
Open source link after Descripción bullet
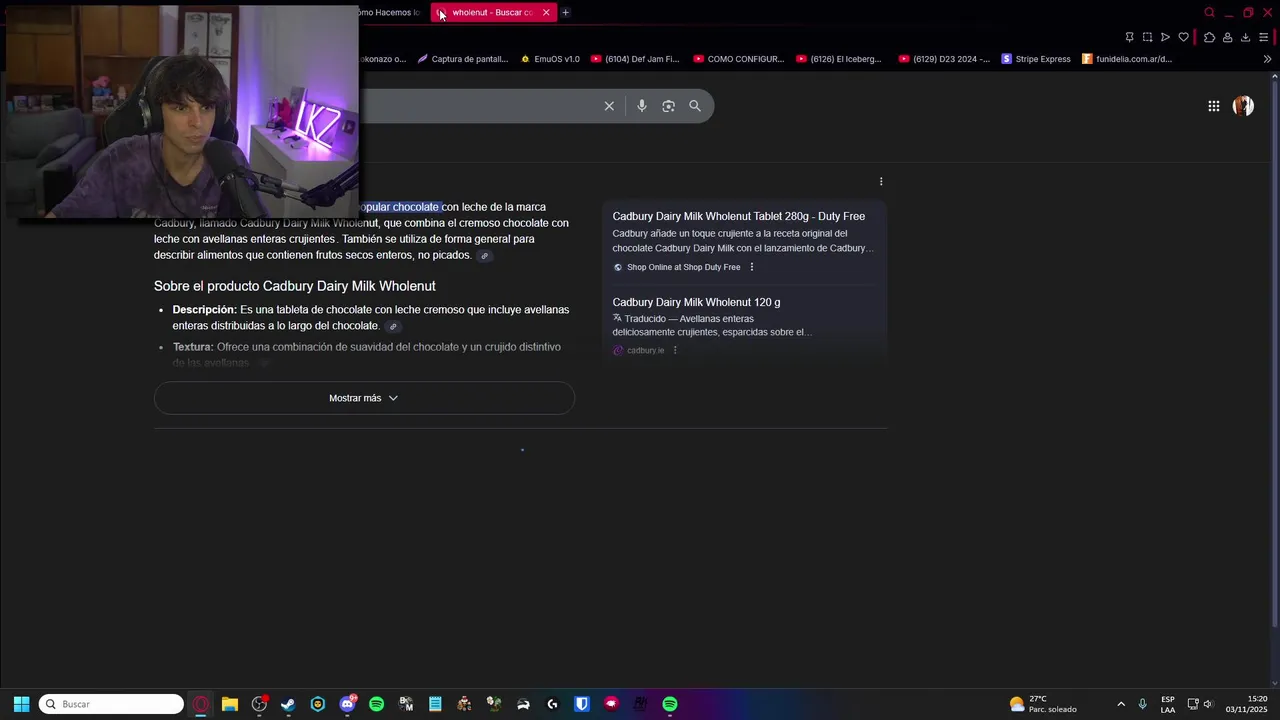tap(393, 327)
